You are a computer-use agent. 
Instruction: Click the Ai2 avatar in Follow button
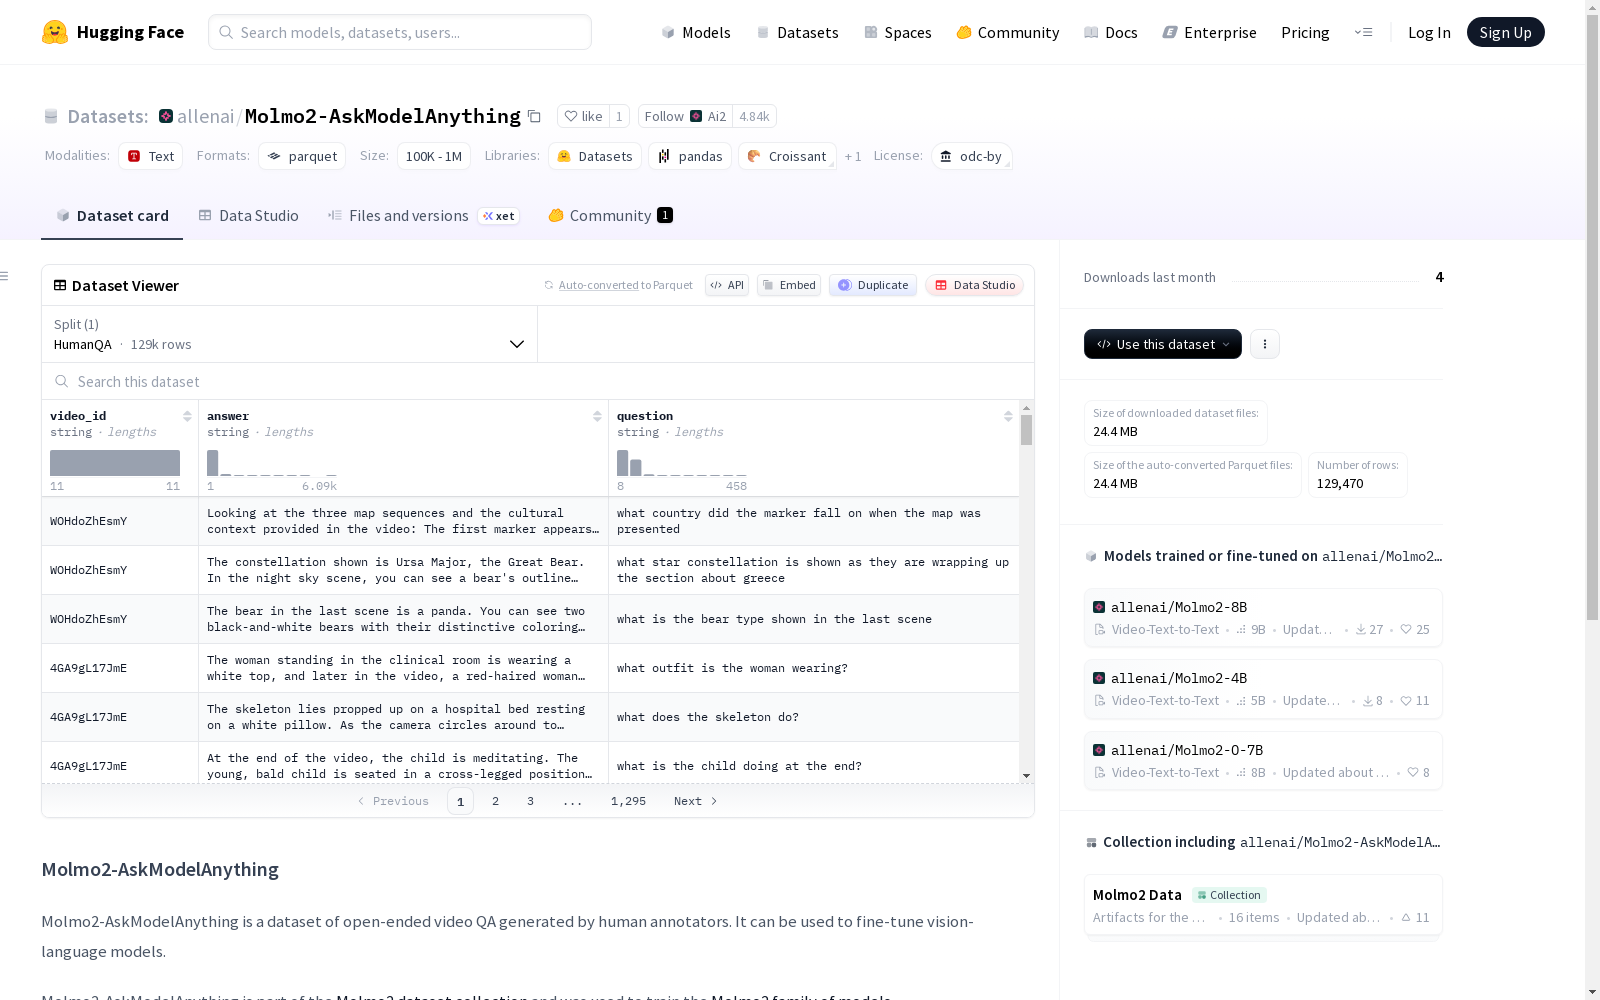pos(696,116)
